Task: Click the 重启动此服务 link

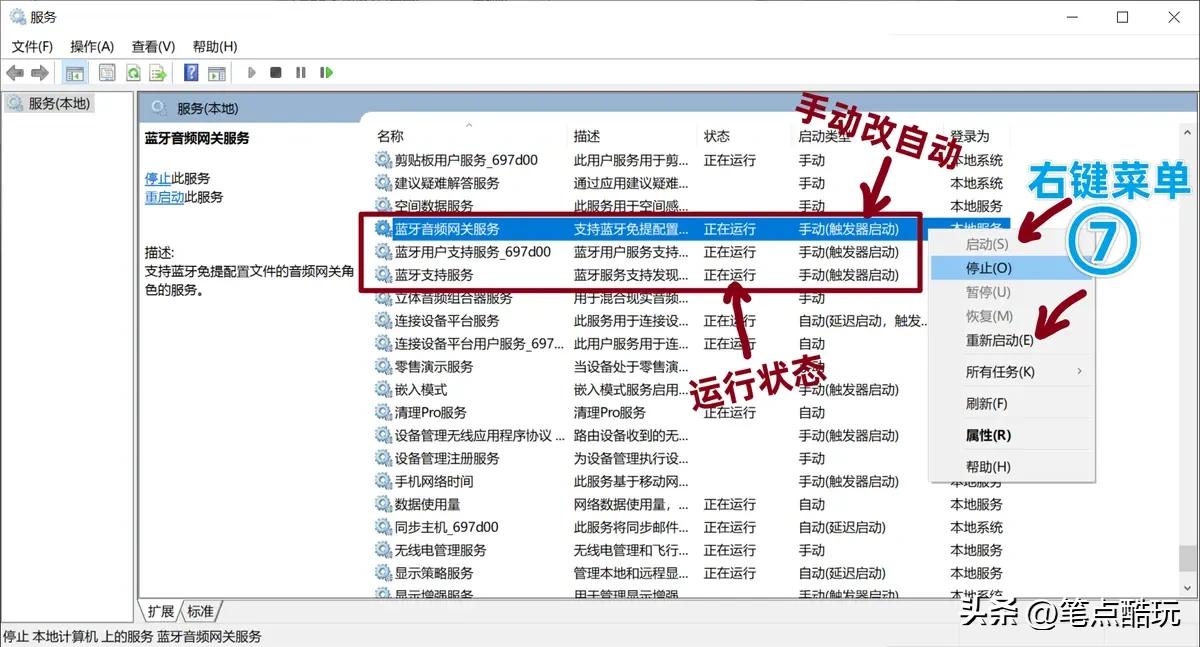Action: (166, 196)
